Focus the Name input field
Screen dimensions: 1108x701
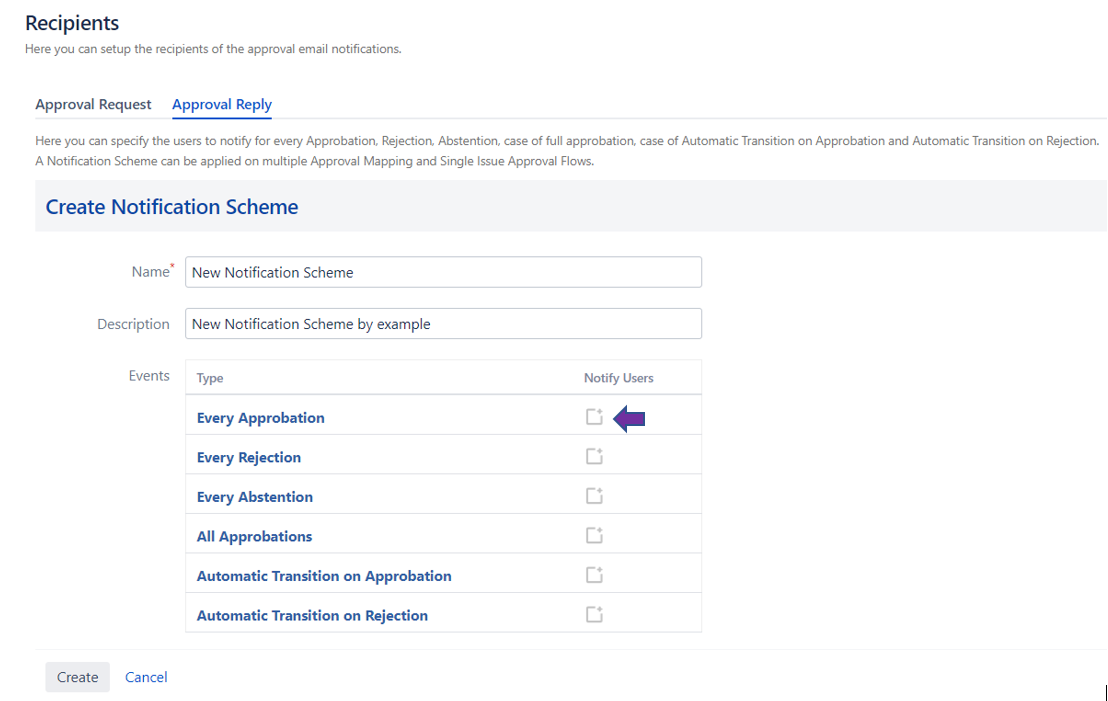(443, 272)
